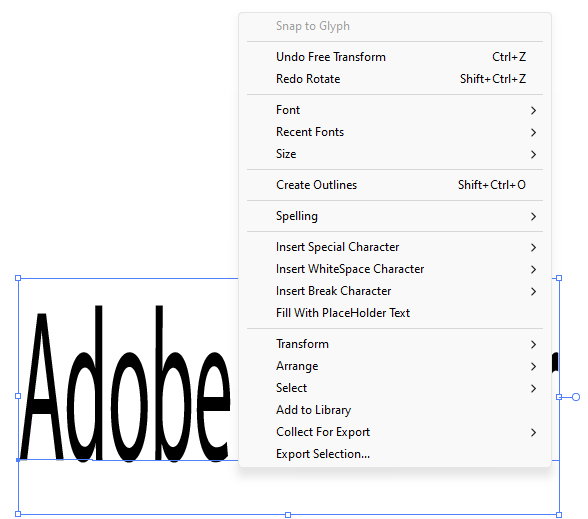Click the Adobe text on canvas
This screenshot has height=519, width=588.
pyautogui.click(x=125, y=384)
